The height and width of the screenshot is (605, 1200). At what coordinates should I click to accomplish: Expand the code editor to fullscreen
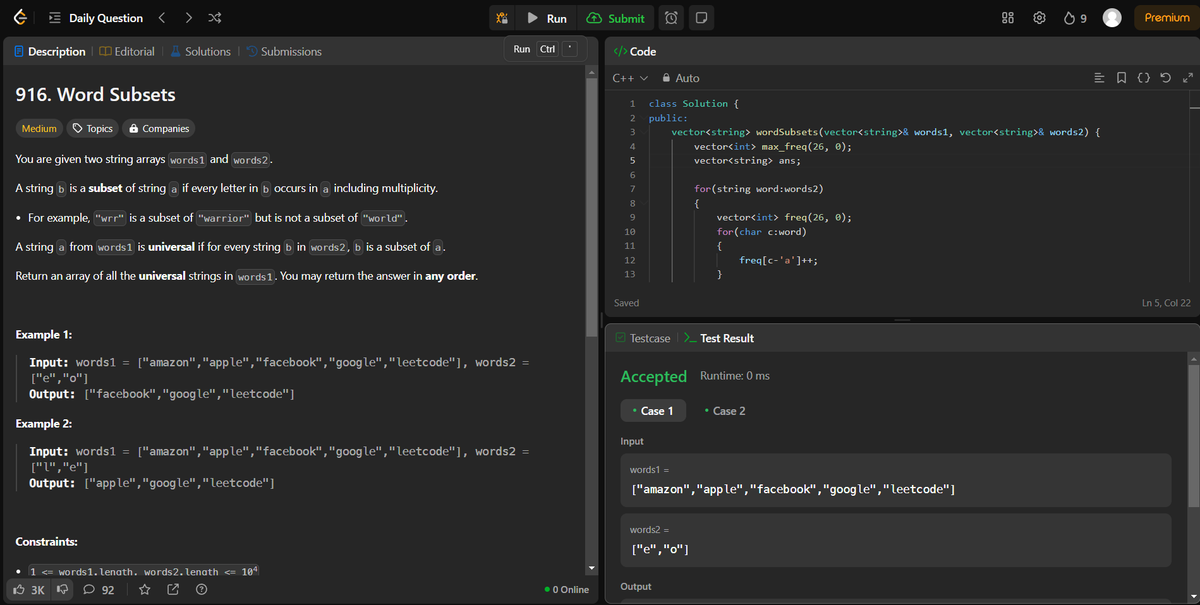click(1188, 77)
